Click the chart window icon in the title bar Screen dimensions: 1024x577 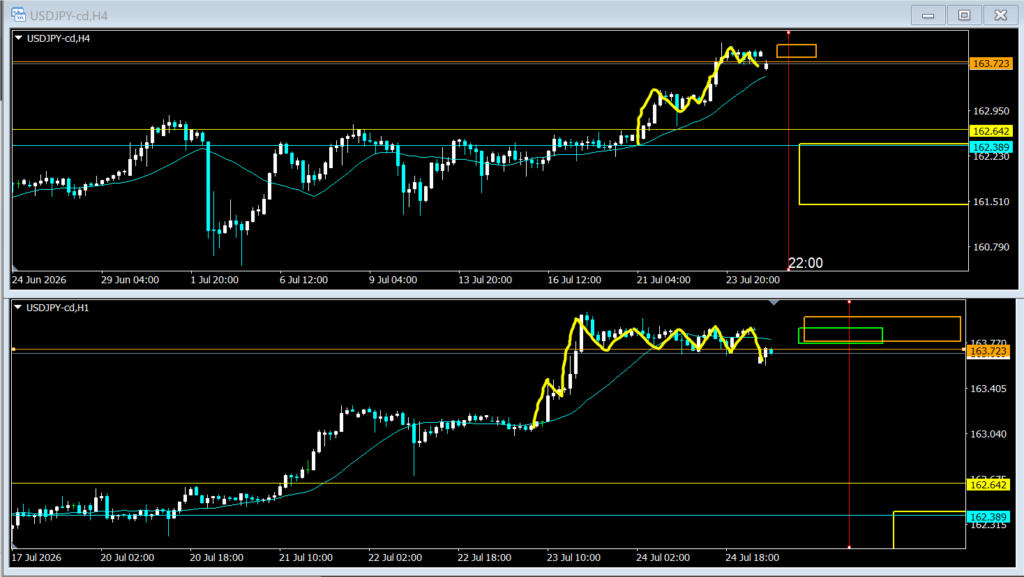point(18,14)
